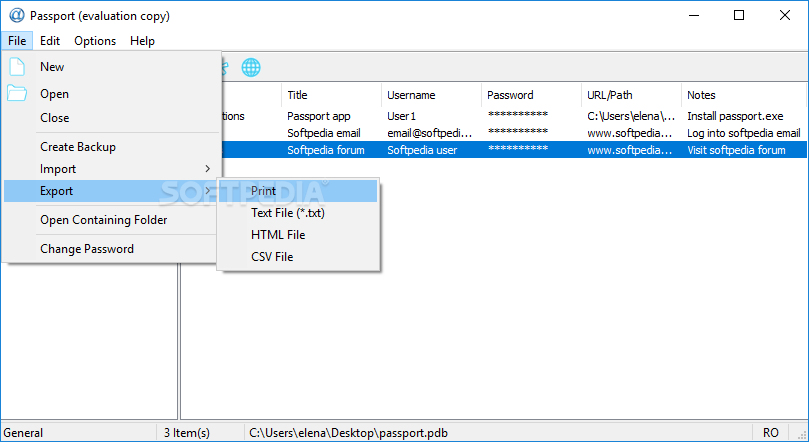Minimize the Passport window
Image resolution: width=809 pixels, height=442 pixels.
(694, 15)
